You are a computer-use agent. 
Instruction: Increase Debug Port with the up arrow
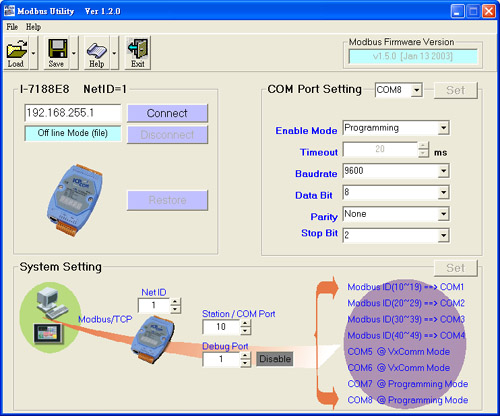tap(245, 356)
